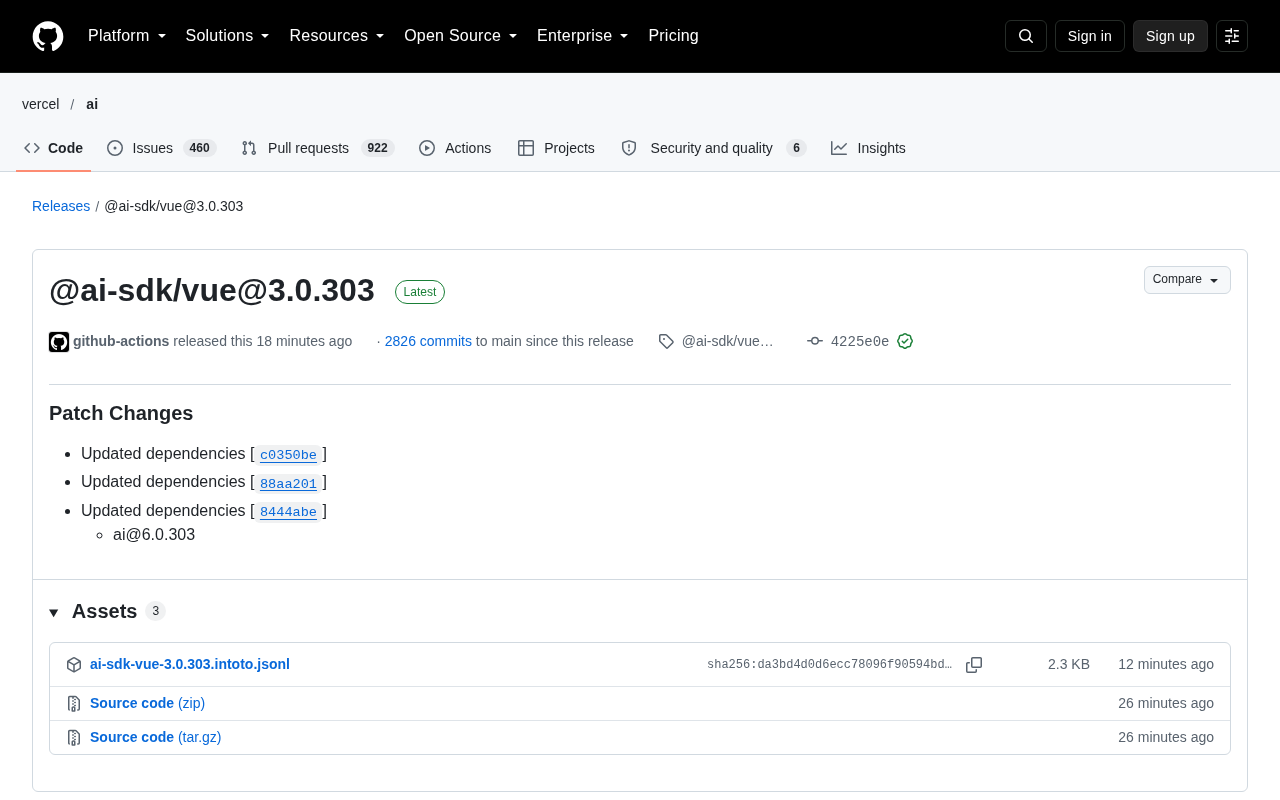
Task: Open appearance settings slider icon
Action: click(1232, 36)
